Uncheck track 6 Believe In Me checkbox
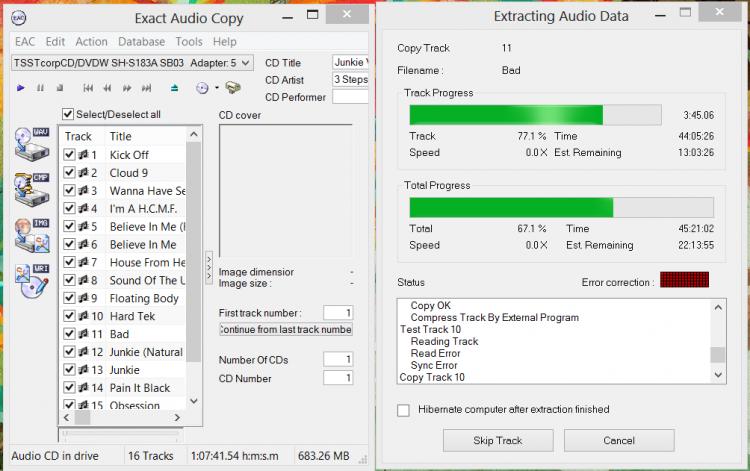The image size is (750, 471). [69, 244]
